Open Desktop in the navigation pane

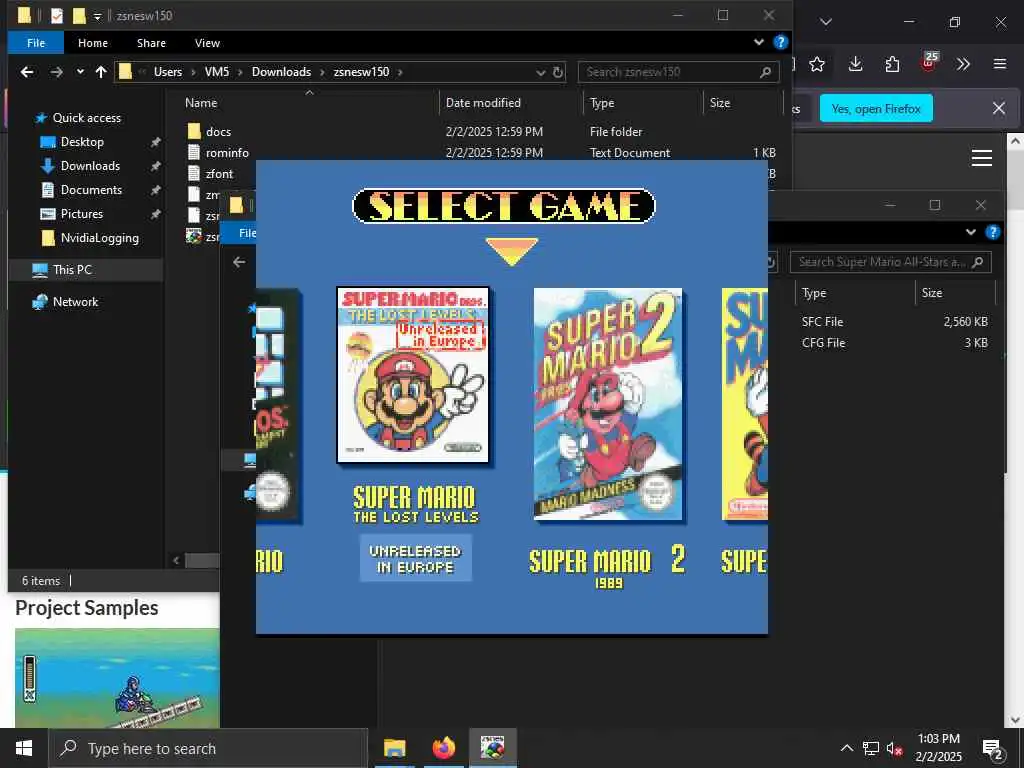click(x=82, y=142)
